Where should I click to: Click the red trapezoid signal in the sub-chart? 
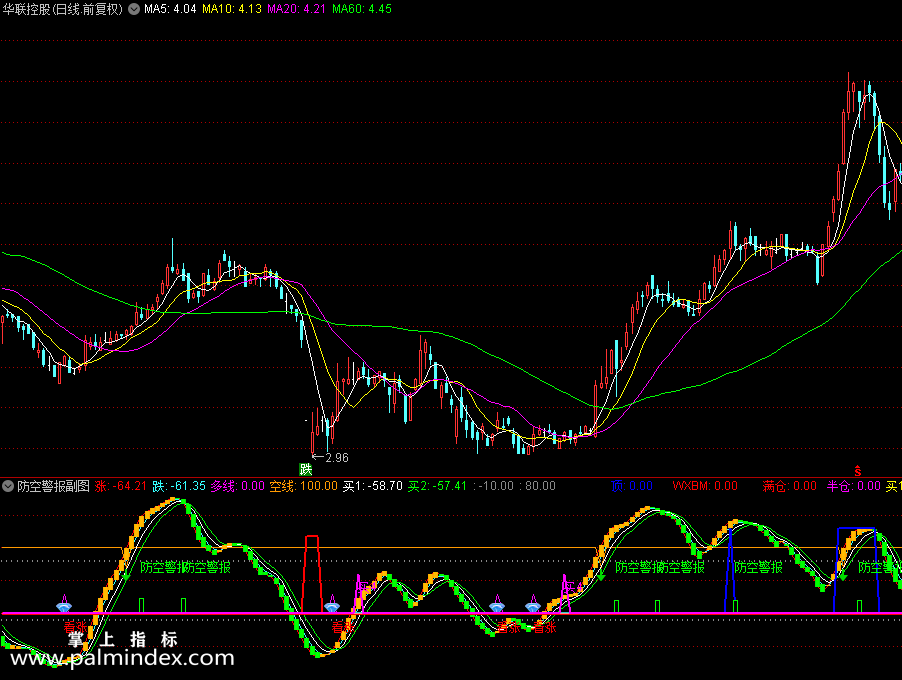click(x=312, y=574)
